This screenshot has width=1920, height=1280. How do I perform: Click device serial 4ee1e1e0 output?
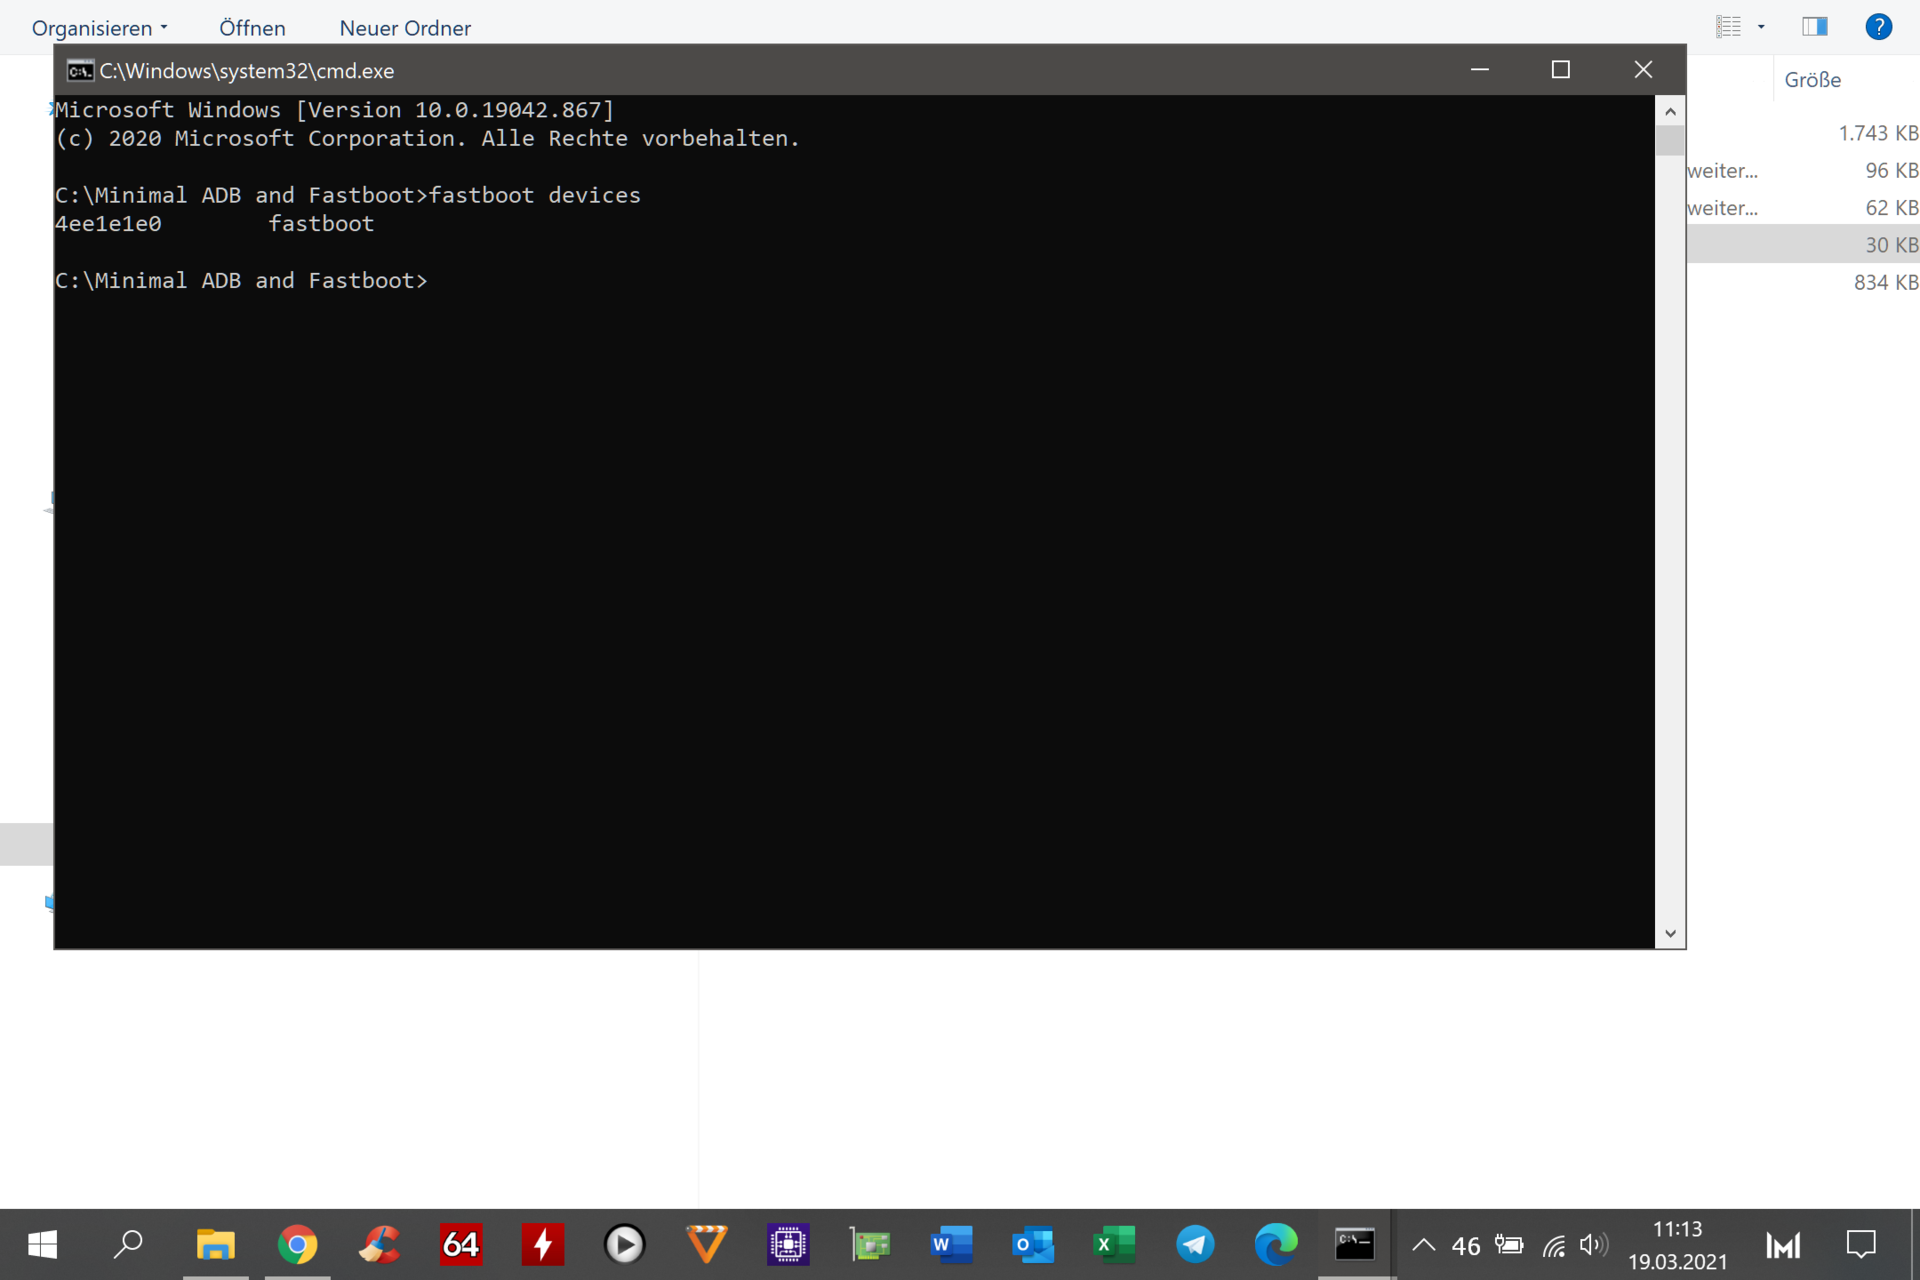tap(108, 224)
